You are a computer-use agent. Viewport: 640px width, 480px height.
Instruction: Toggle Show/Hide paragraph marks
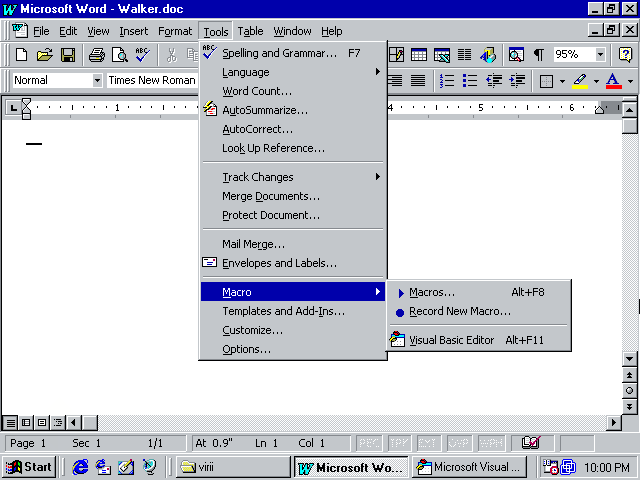539,54
